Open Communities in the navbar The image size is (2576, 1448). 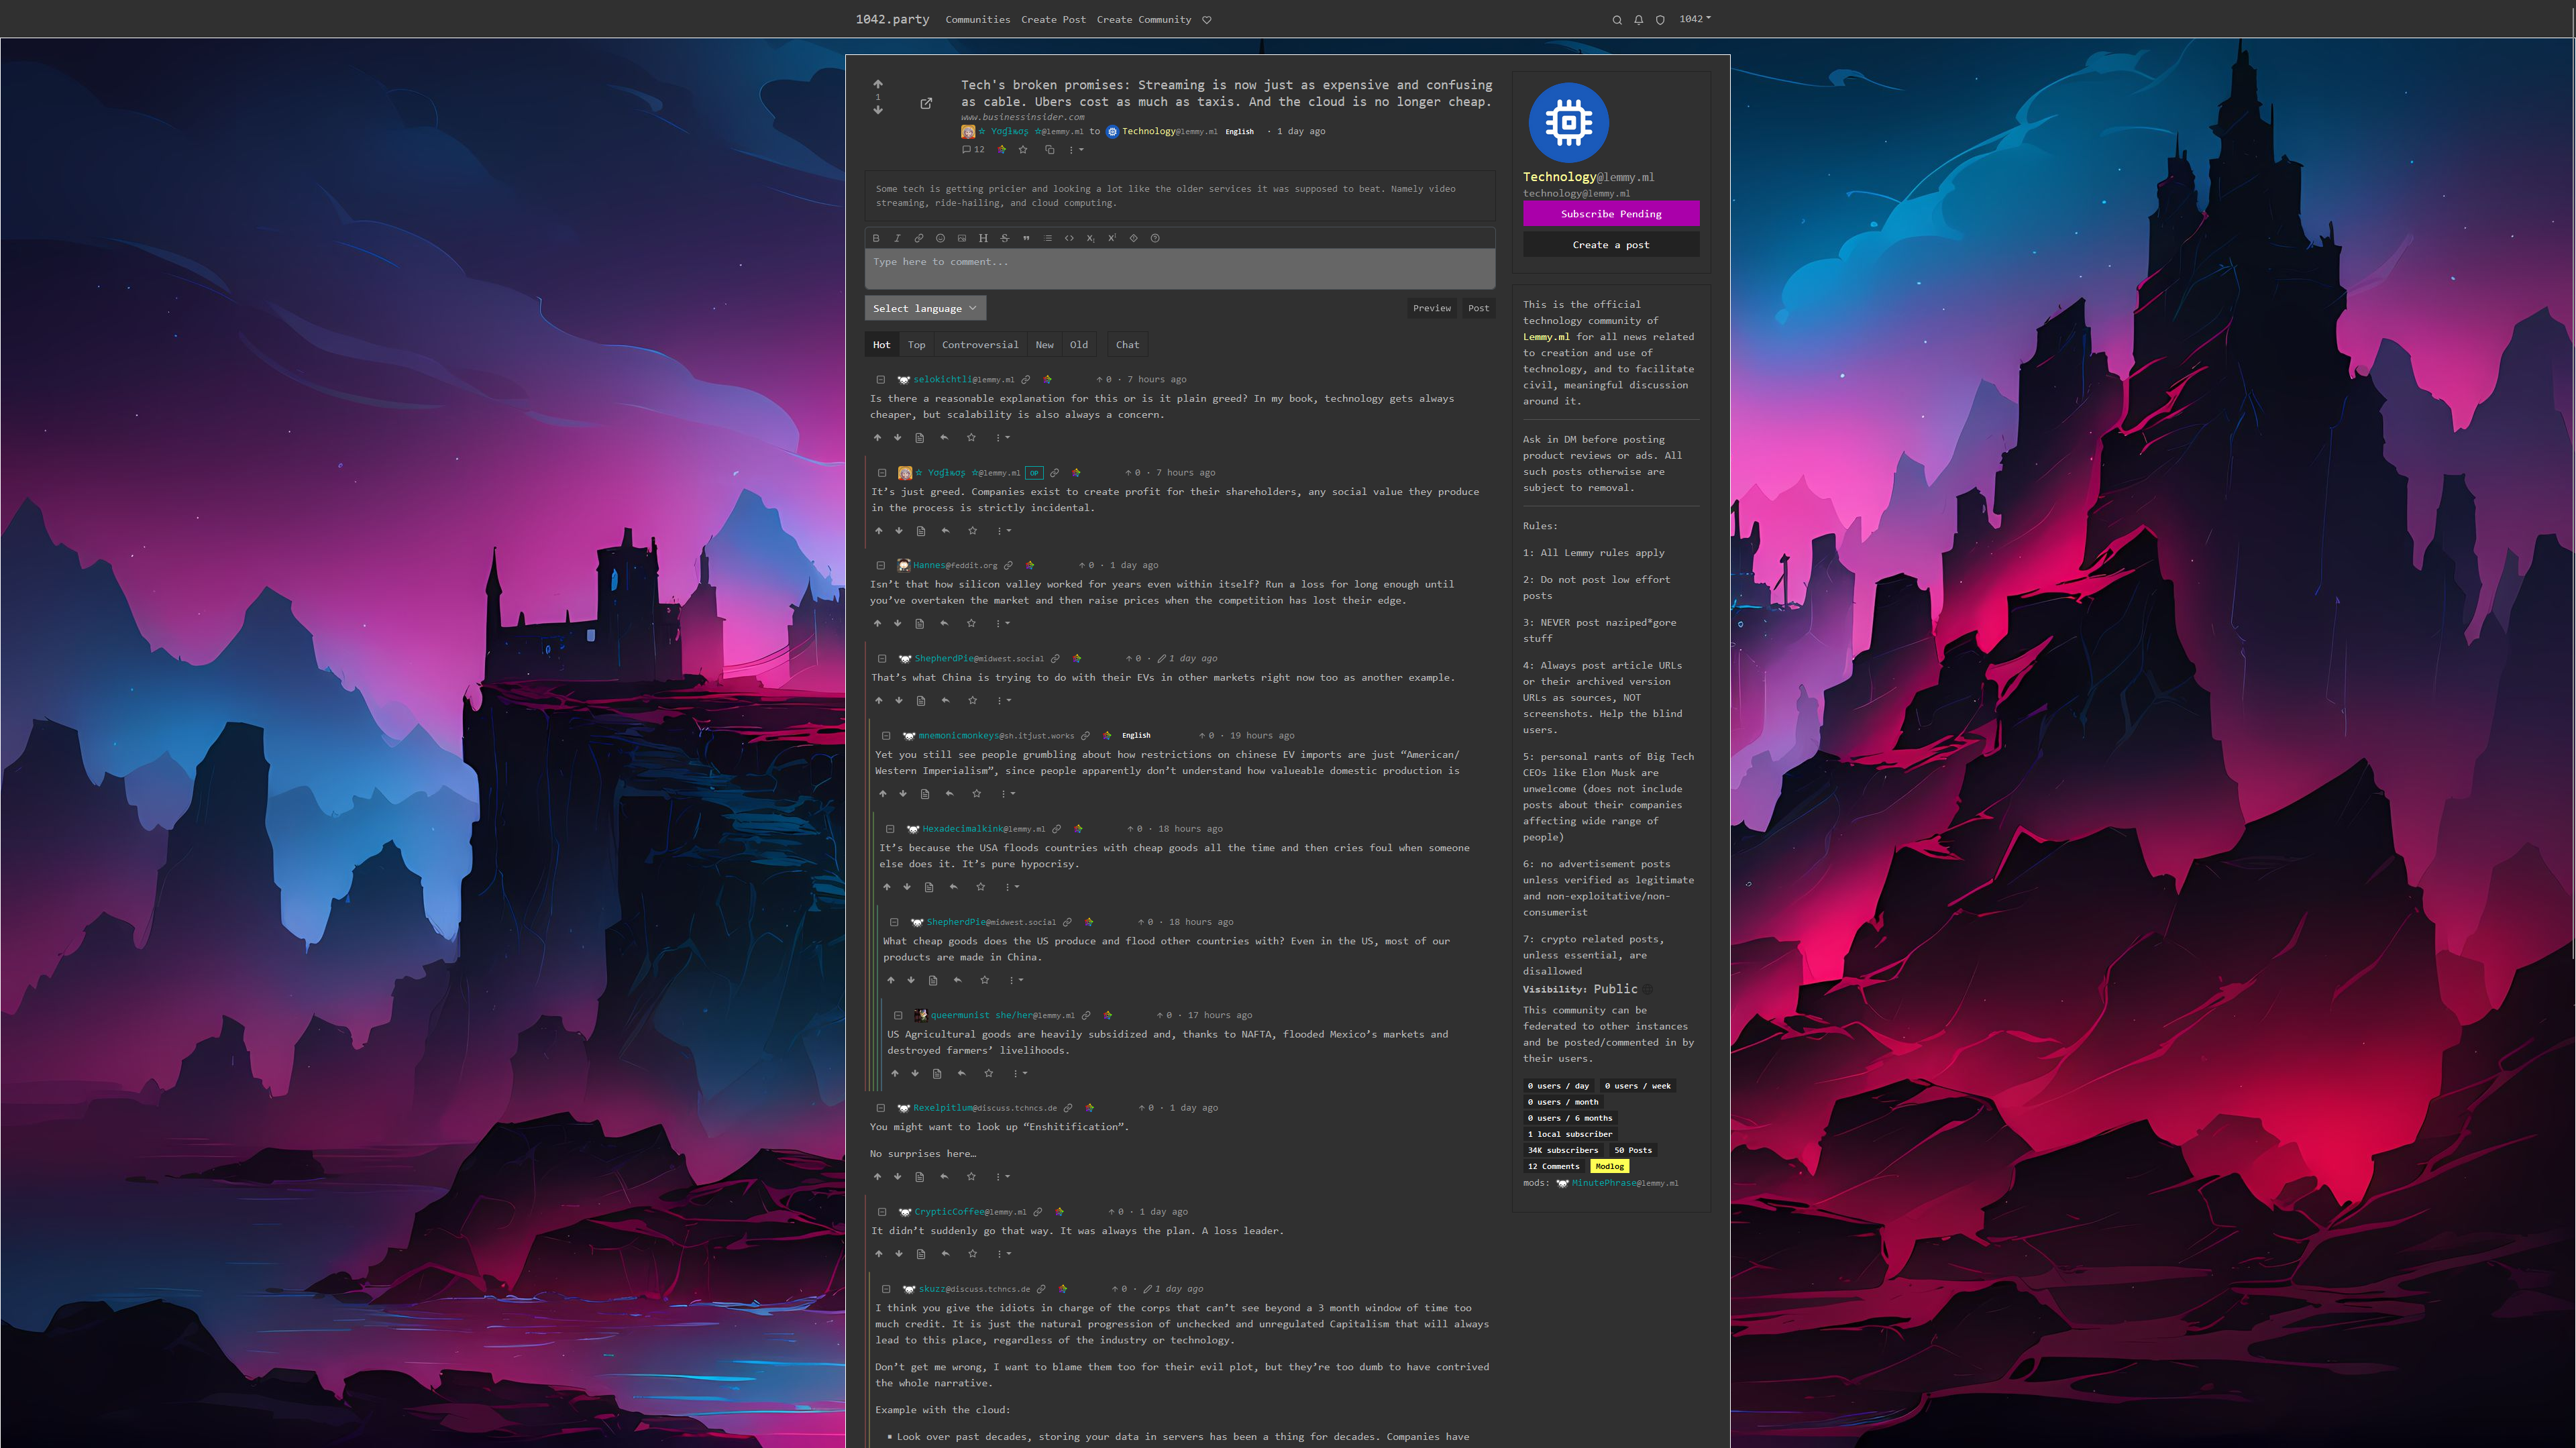pyautogui.click(x=977, y=20)
